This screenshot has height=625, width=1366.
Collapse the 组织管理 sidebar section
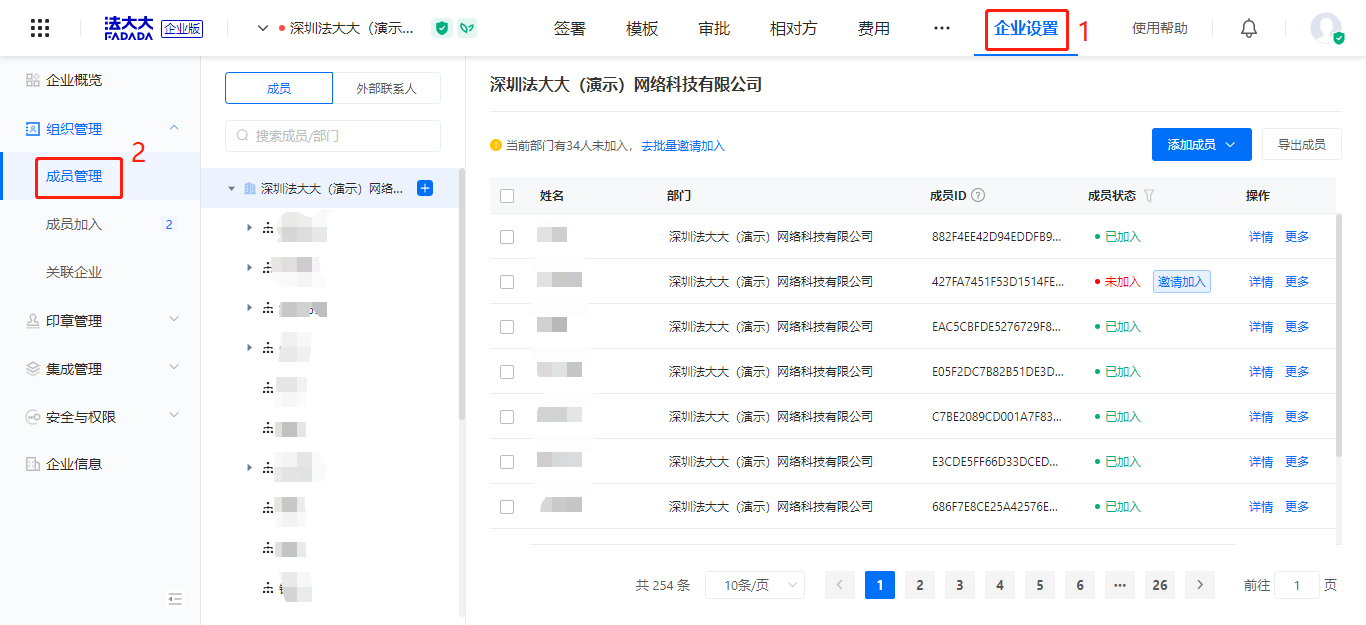point(174,128)
